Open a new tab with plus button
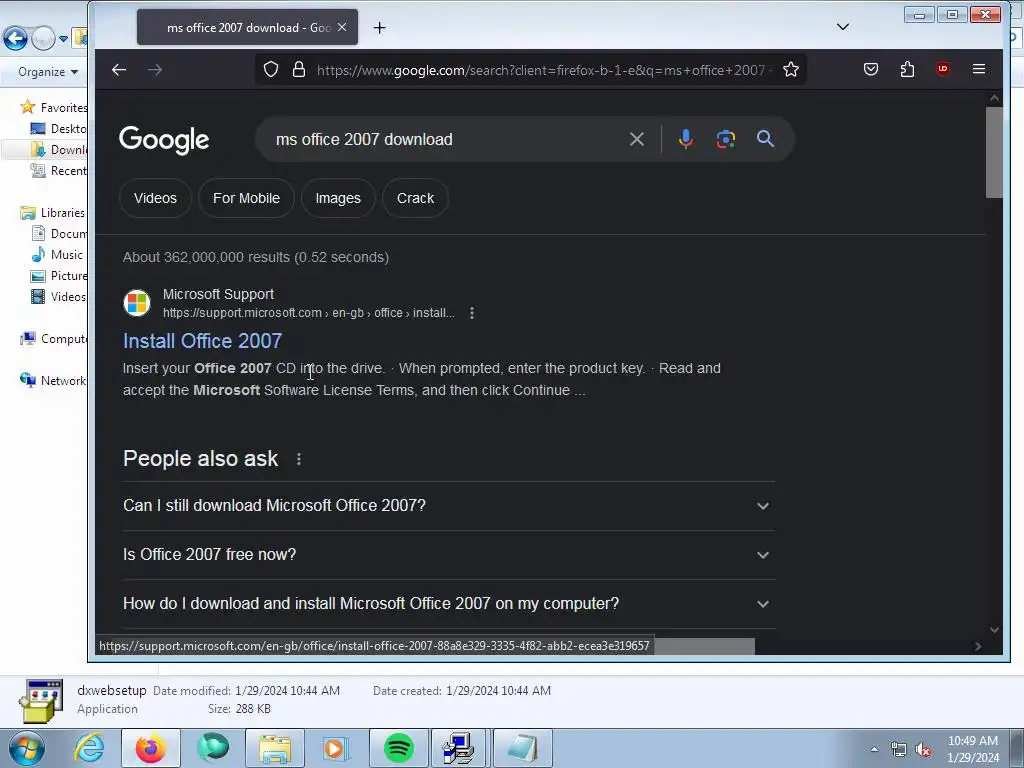 [379, 27]
